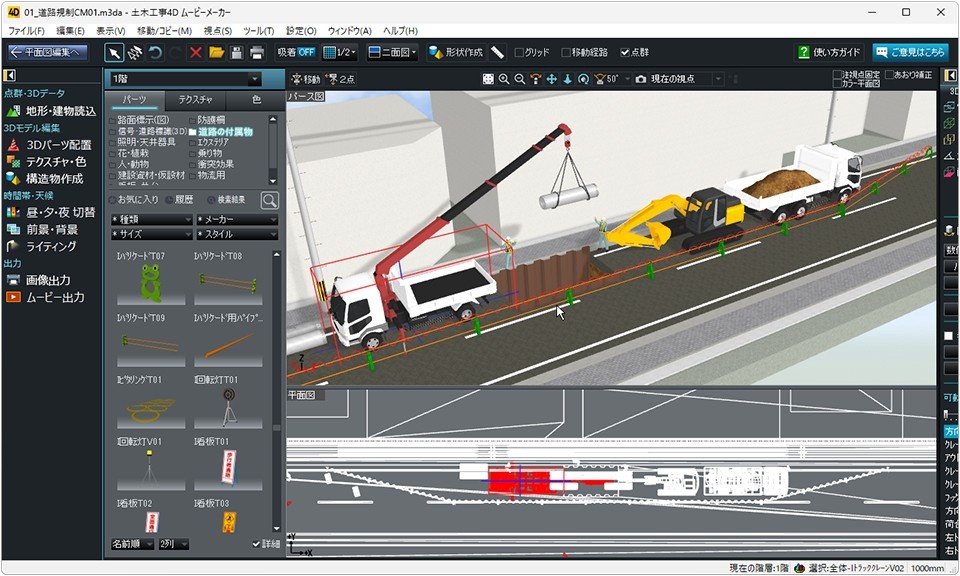
Task: Expand the 現在の視点 viewpoint dropdown
Action: pyautogui.click(x=716, y=79)
